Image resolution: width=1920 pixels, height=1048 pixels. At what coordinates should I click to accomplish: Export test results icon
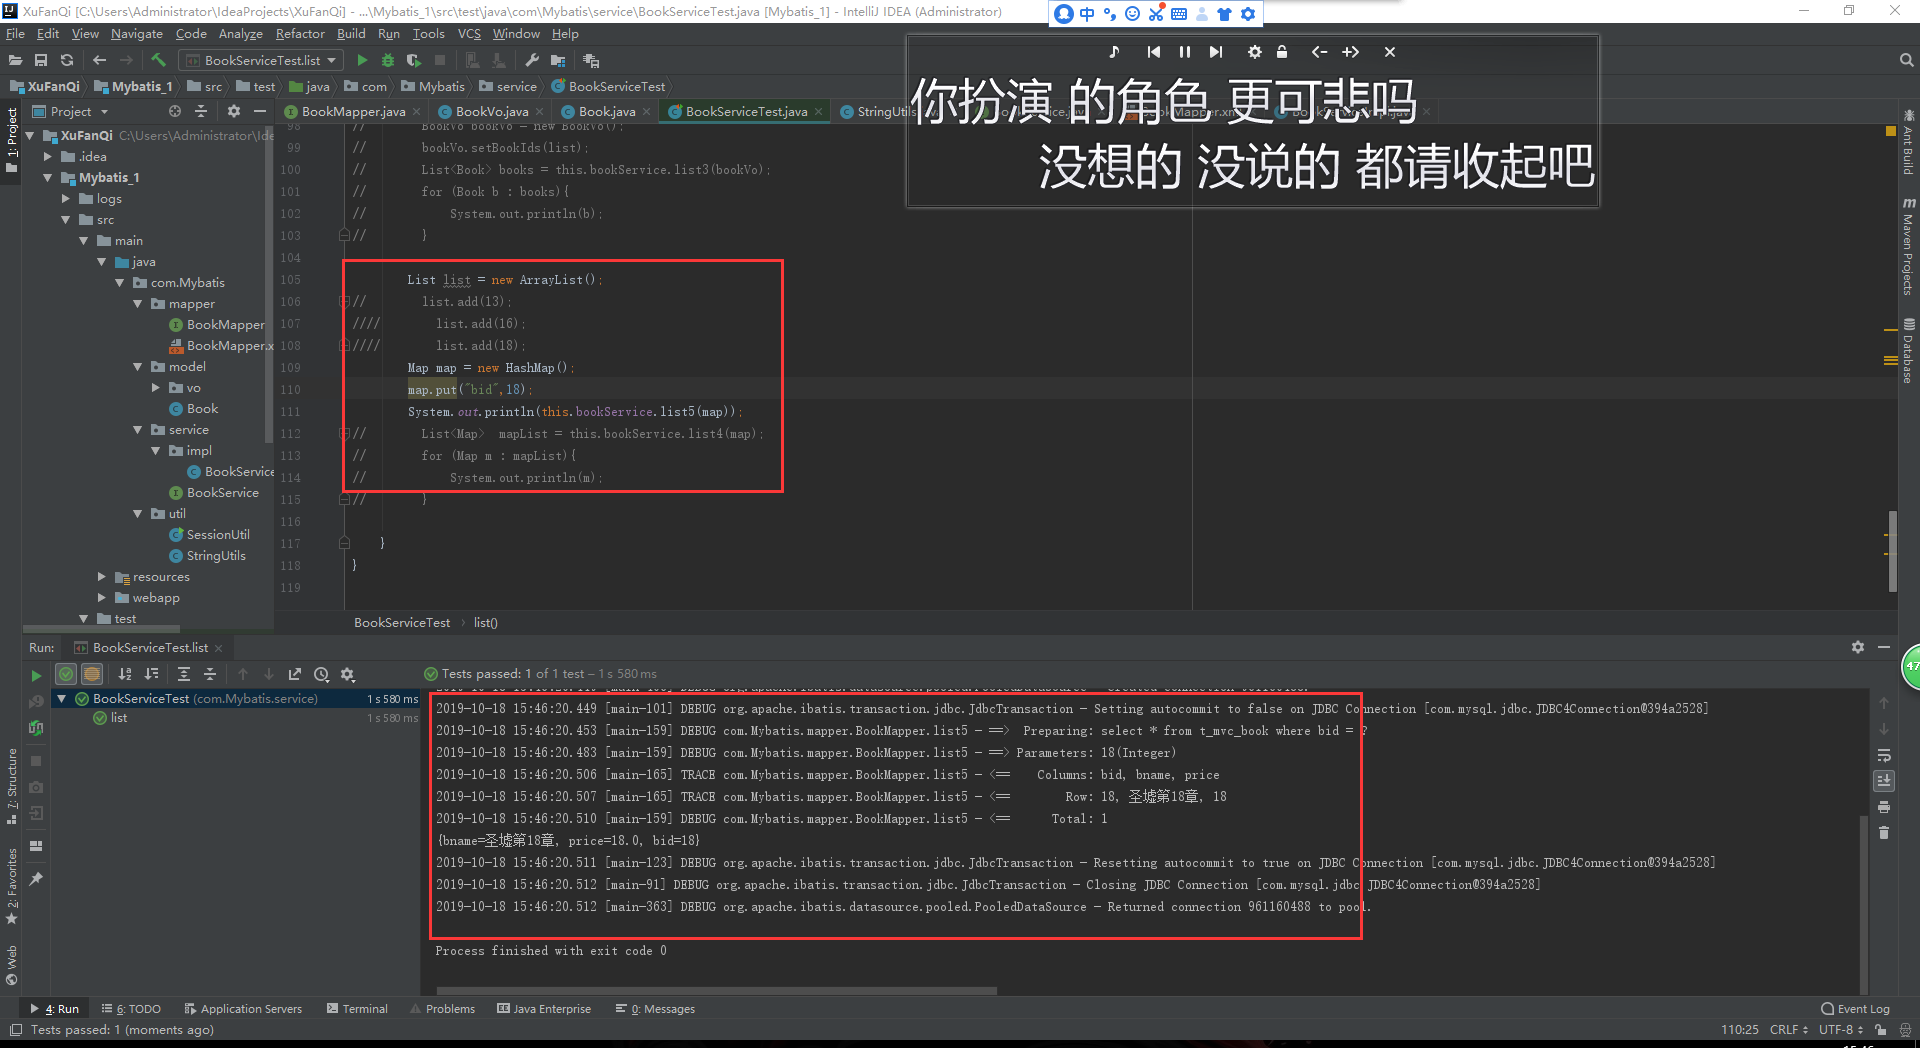295,675
